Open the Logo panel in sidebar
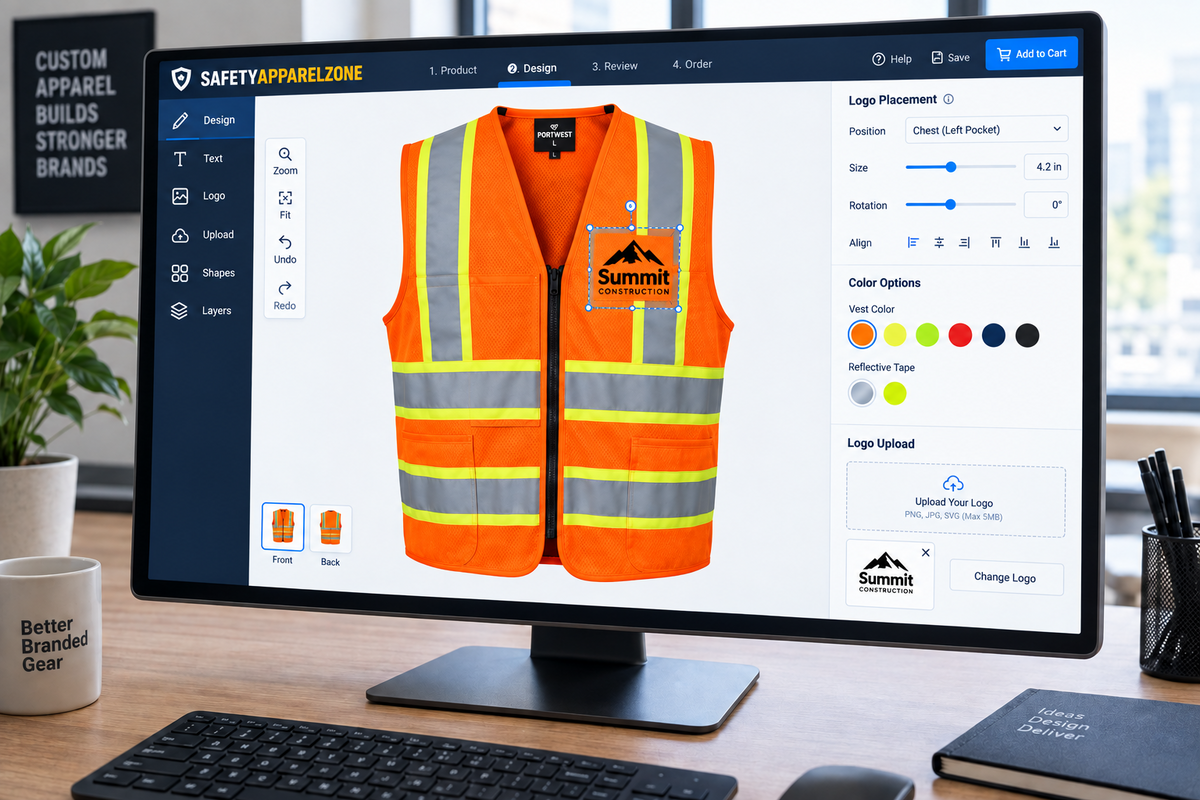 click(200, 196)
